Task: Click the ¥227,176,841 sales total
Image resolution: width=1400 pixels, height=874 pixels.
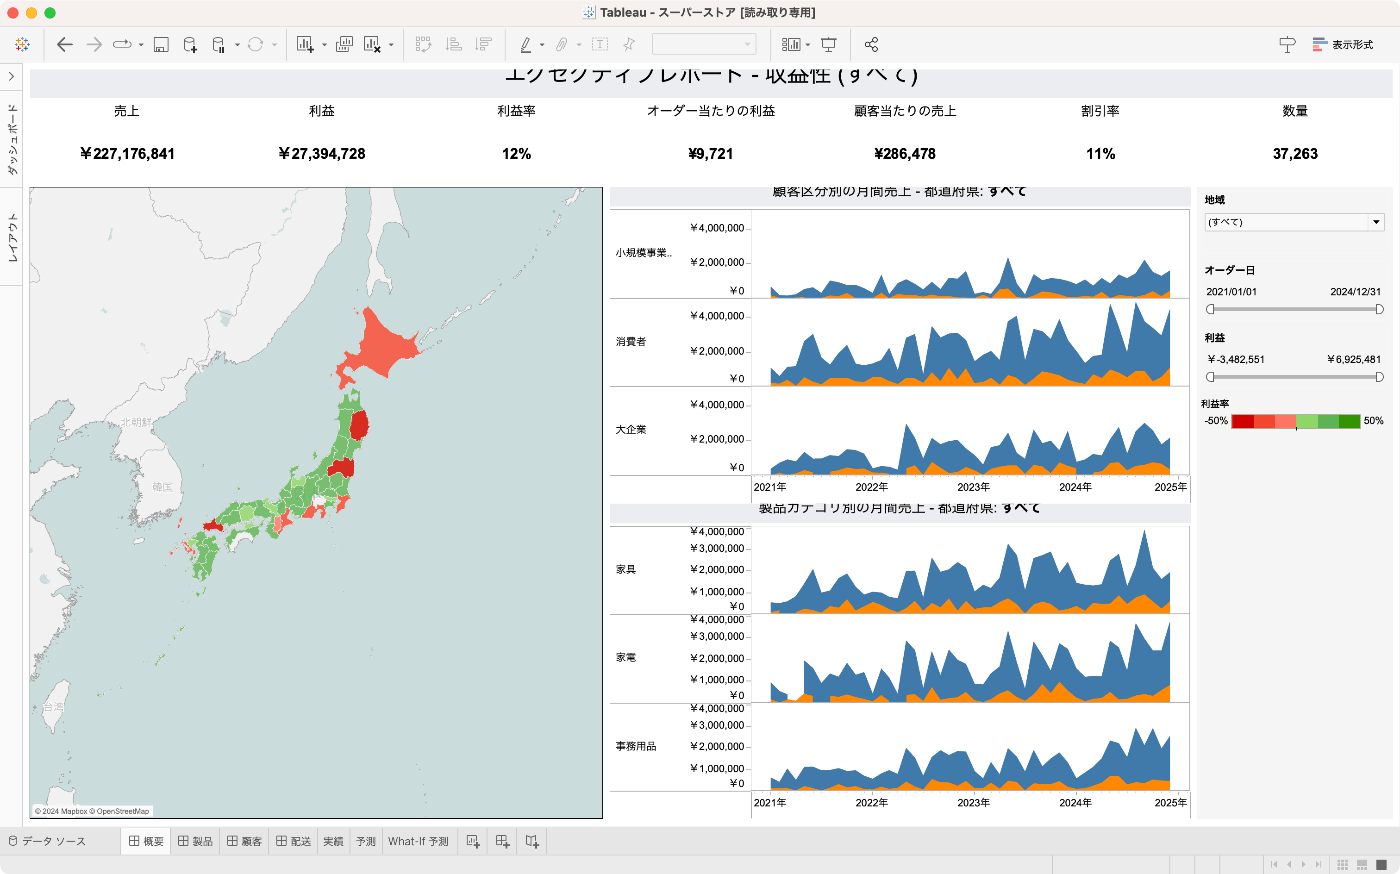Action: [127, 154]
